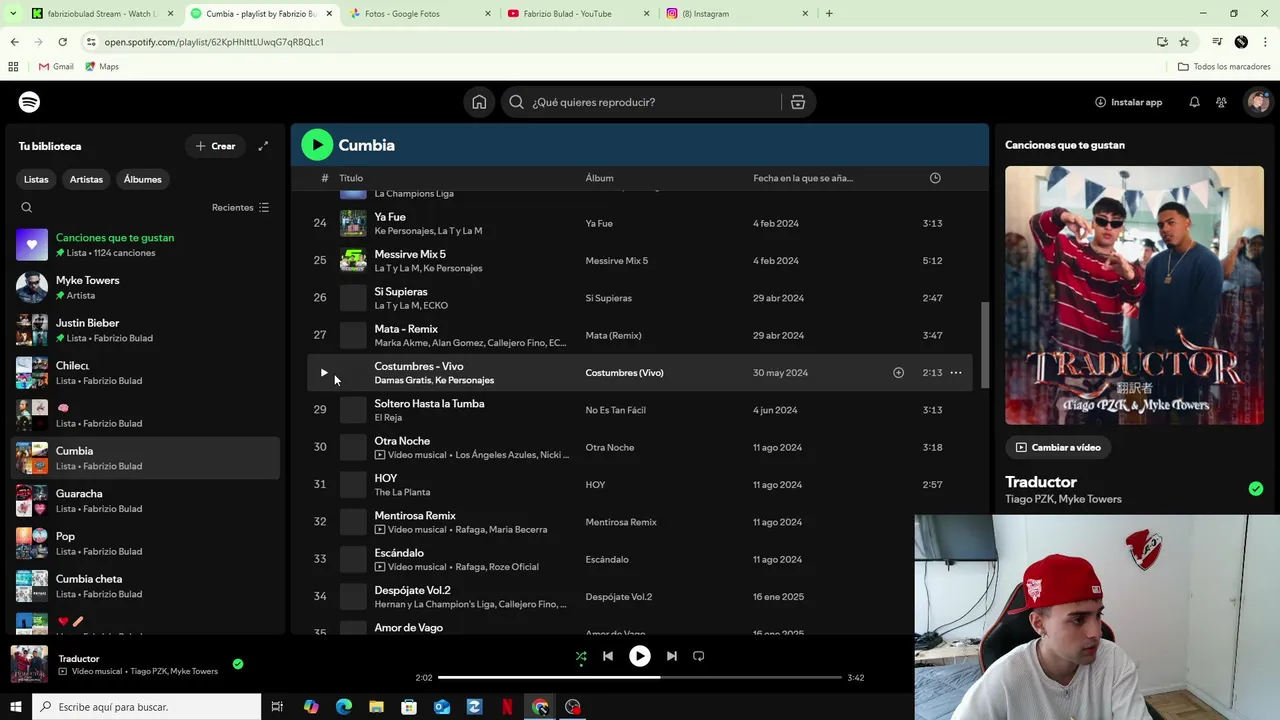Viewport: 1280px width, 720px height.
Task: Open Microsoft Store from taskbar
Action: 409,707
